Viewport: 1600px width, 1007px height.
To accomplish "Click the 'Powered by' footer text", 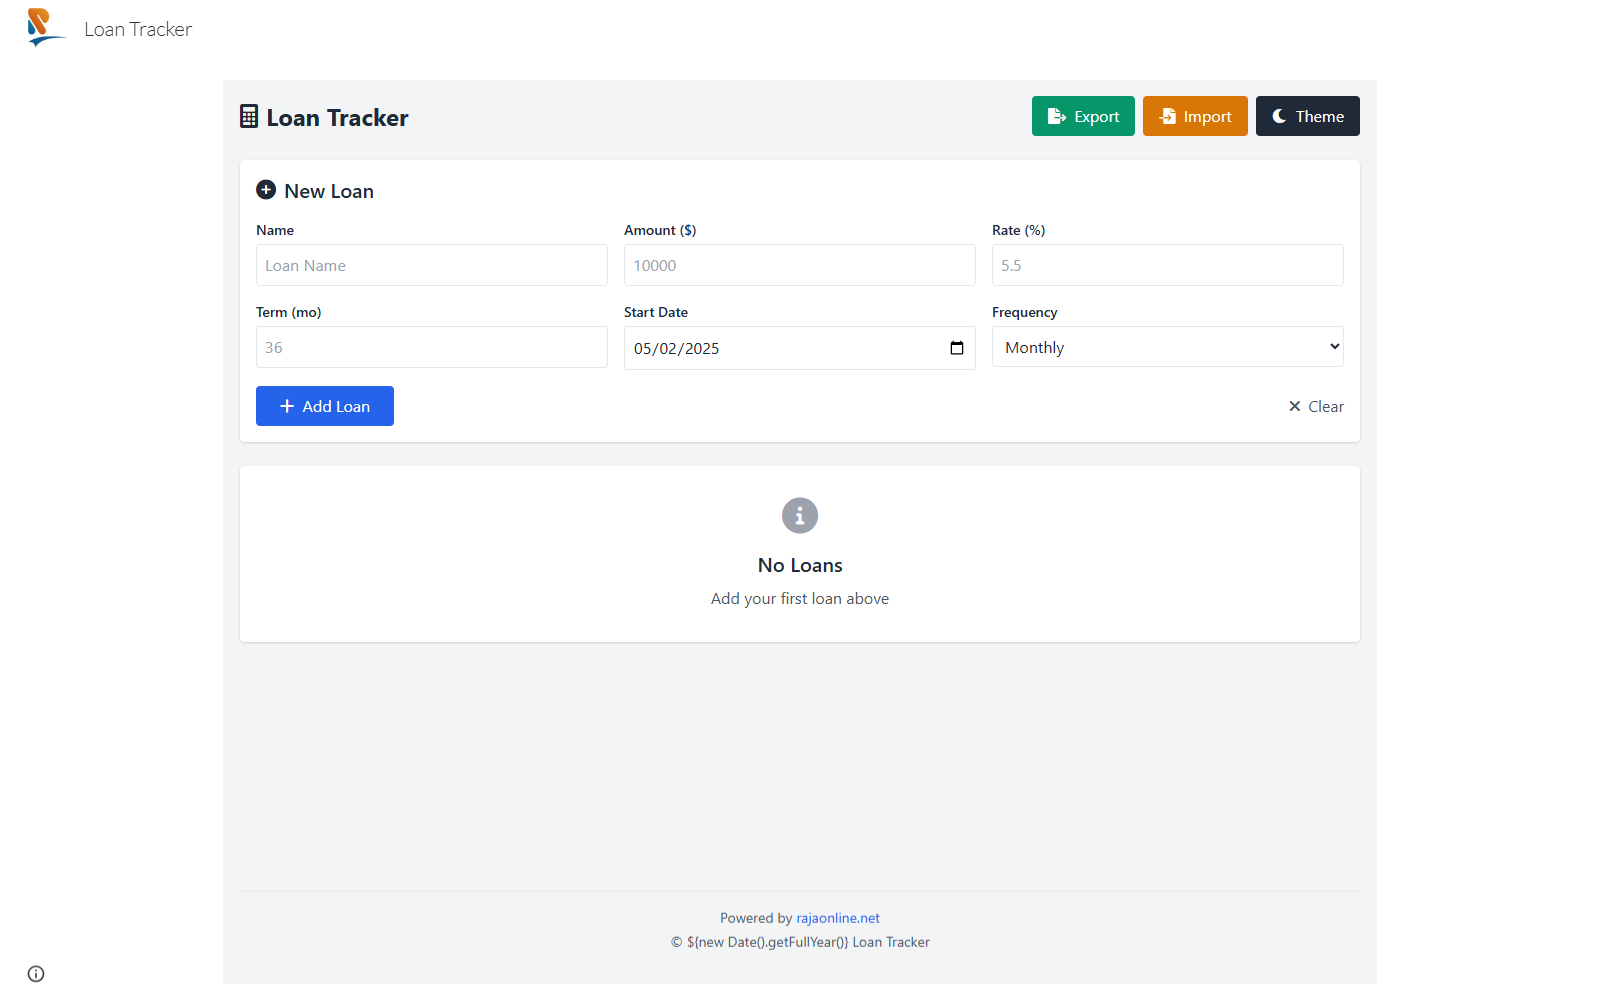I will click(756, 918).
